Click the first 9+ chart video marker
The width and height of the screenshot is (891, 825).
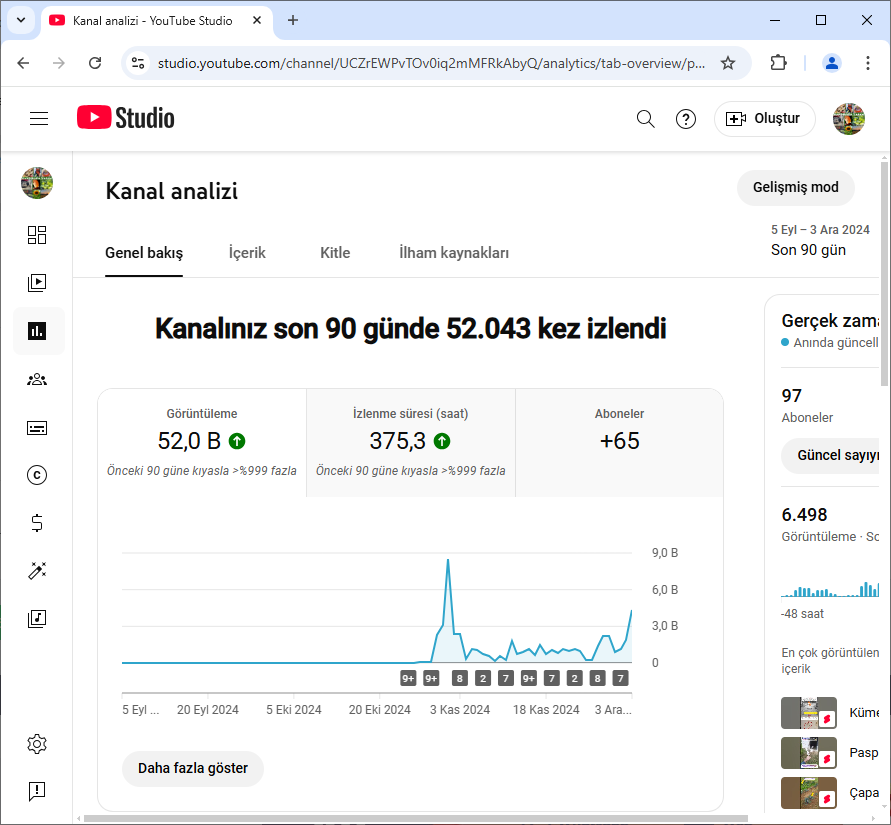[x=408, y=678]
